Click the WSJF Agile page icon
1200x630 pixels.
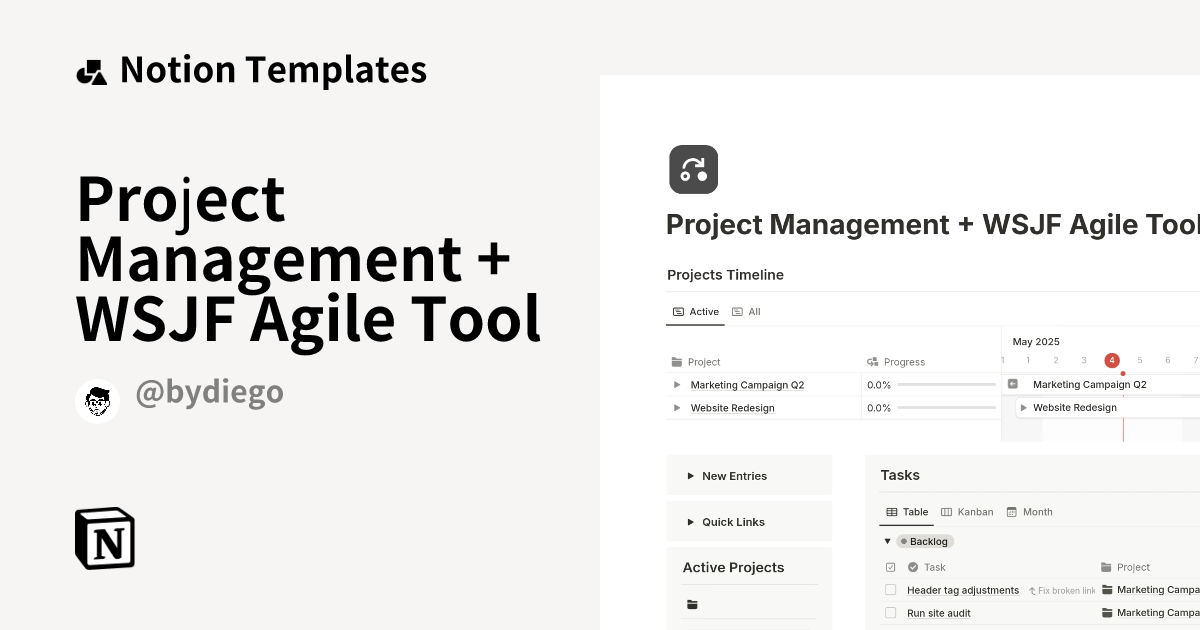(693, 169)
